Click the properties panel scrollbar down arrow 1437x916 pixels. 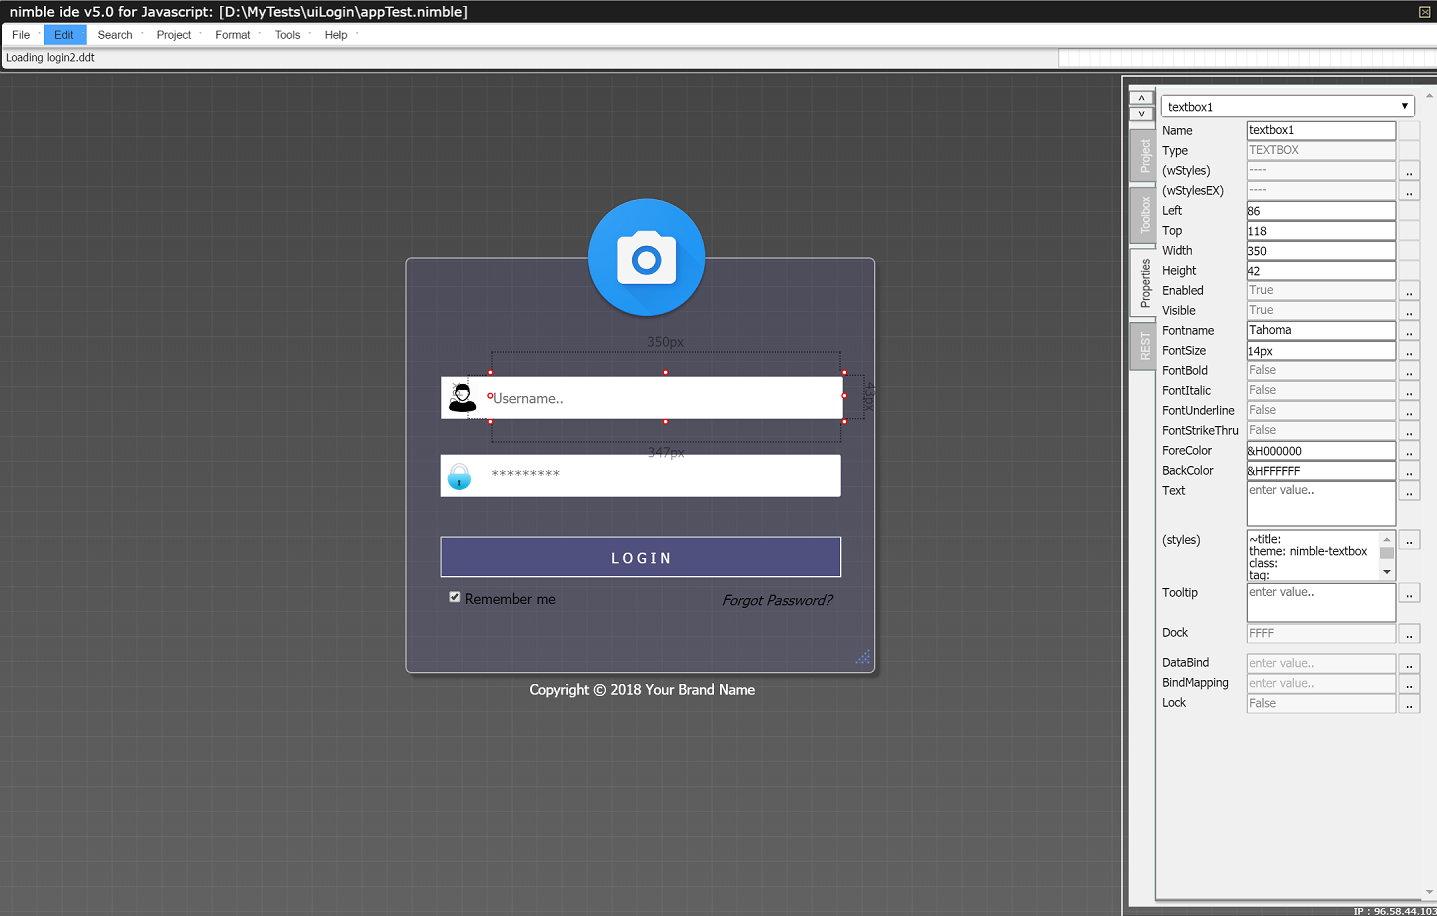[x=1429, y=892]
